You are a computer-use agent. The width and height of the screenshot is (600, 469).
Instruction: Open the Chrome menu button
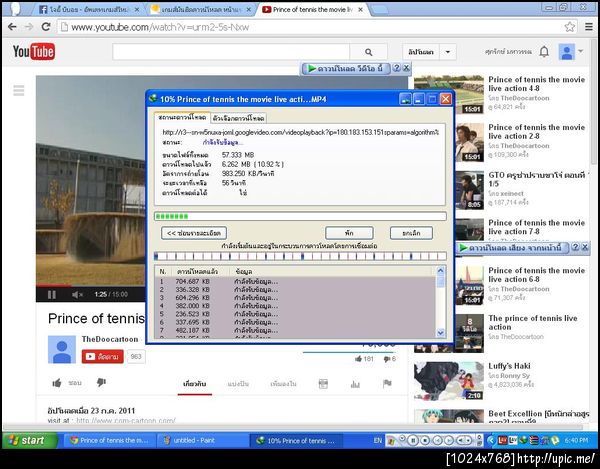coord(589,27)
